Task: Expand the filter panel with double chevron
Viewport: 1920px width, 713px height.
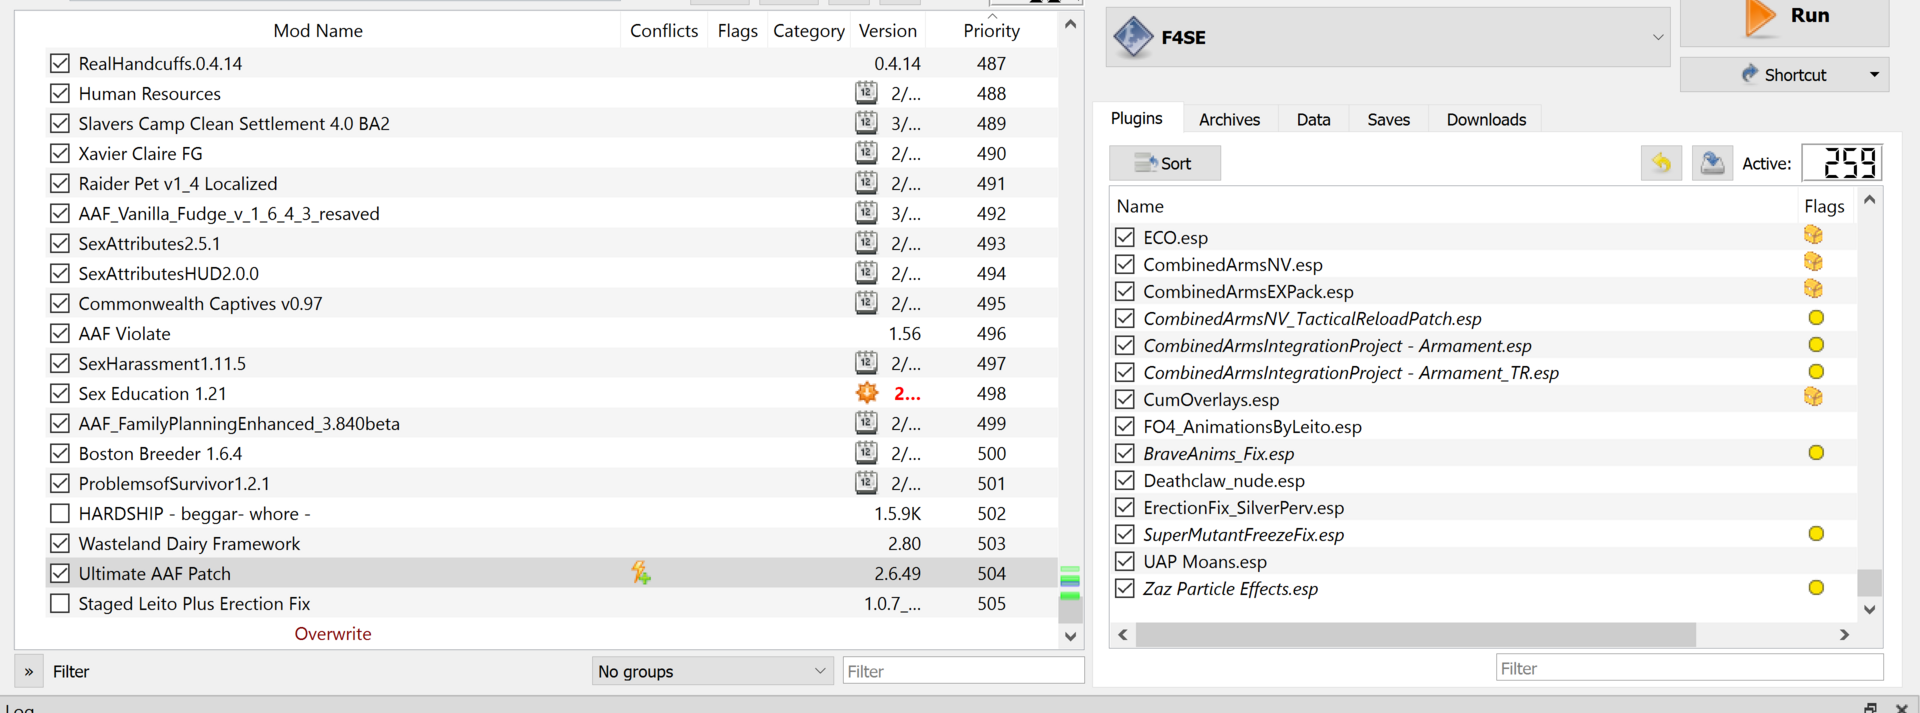Action: point(29,671)
